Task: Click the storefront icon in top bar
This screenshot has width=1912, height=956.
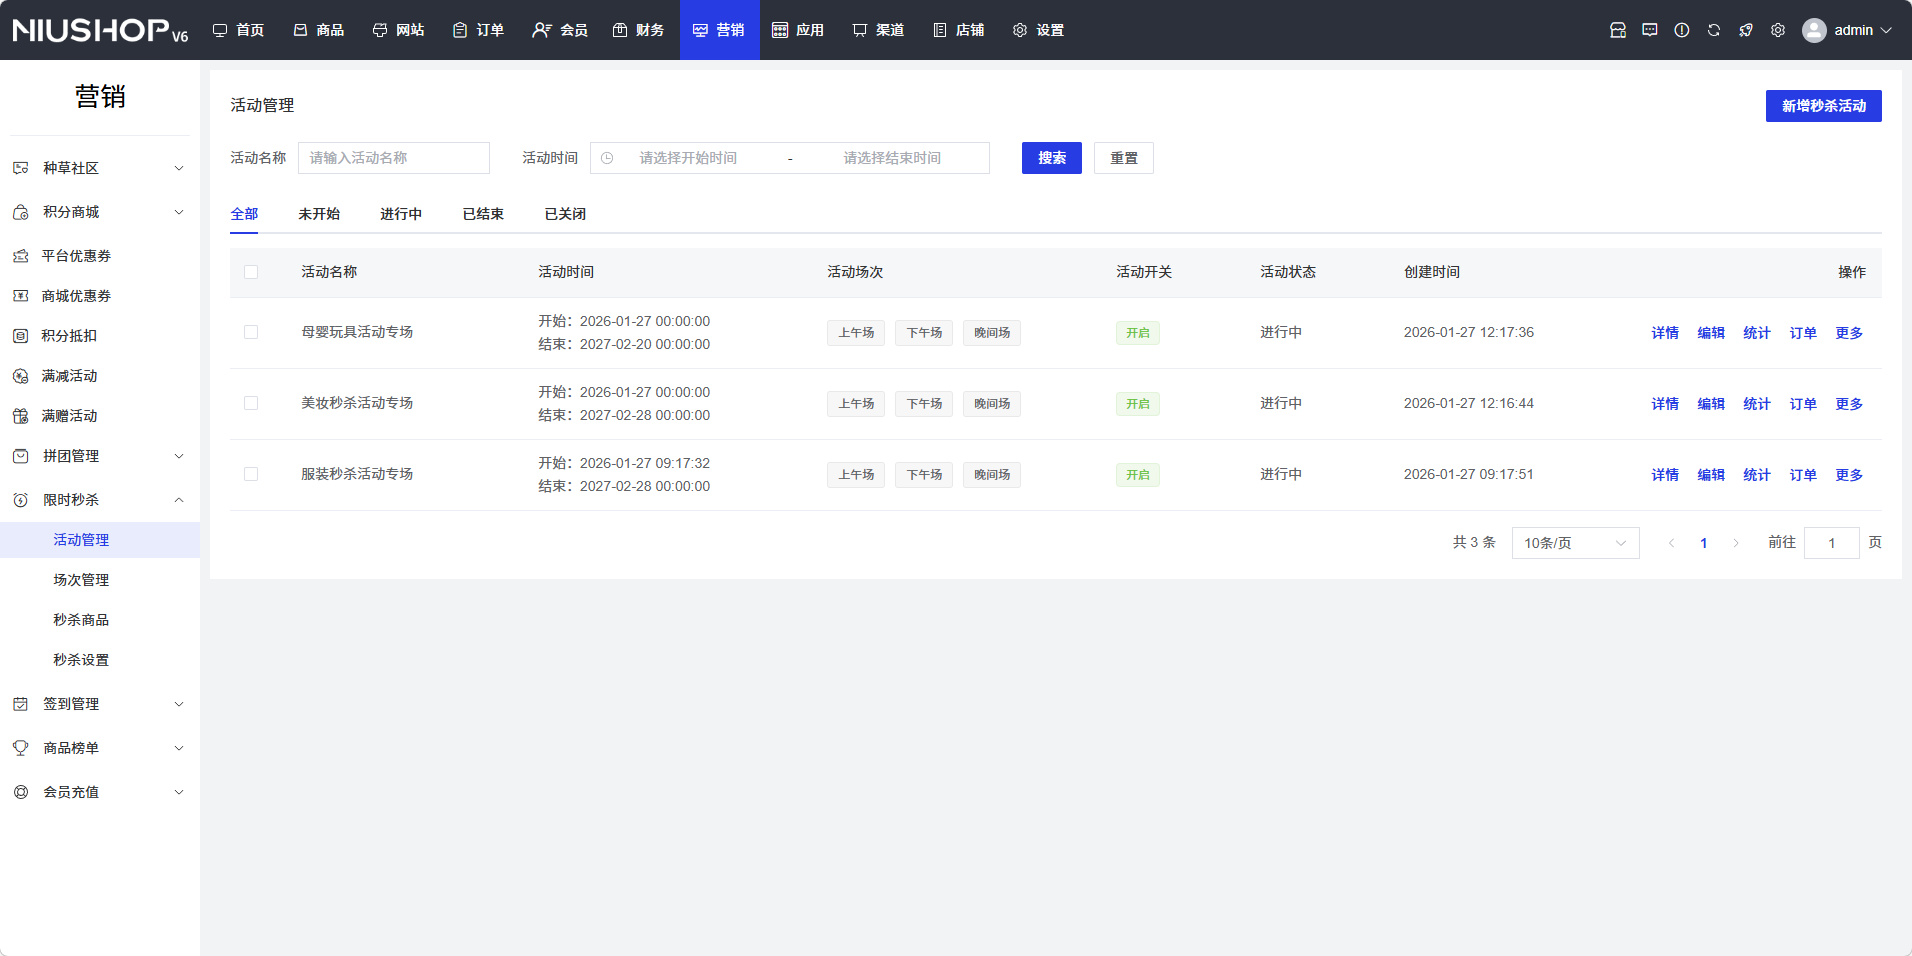Action: tap(1617, 30)
